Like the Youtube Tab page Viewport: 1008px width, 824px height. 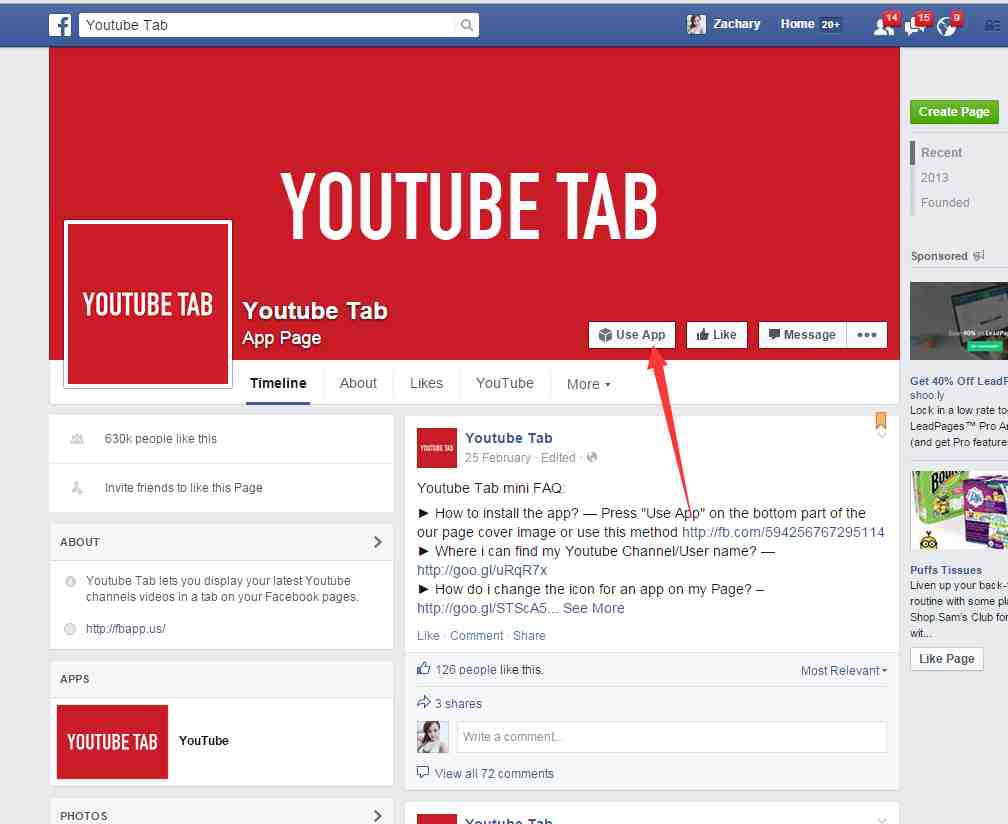pos(717,335)
